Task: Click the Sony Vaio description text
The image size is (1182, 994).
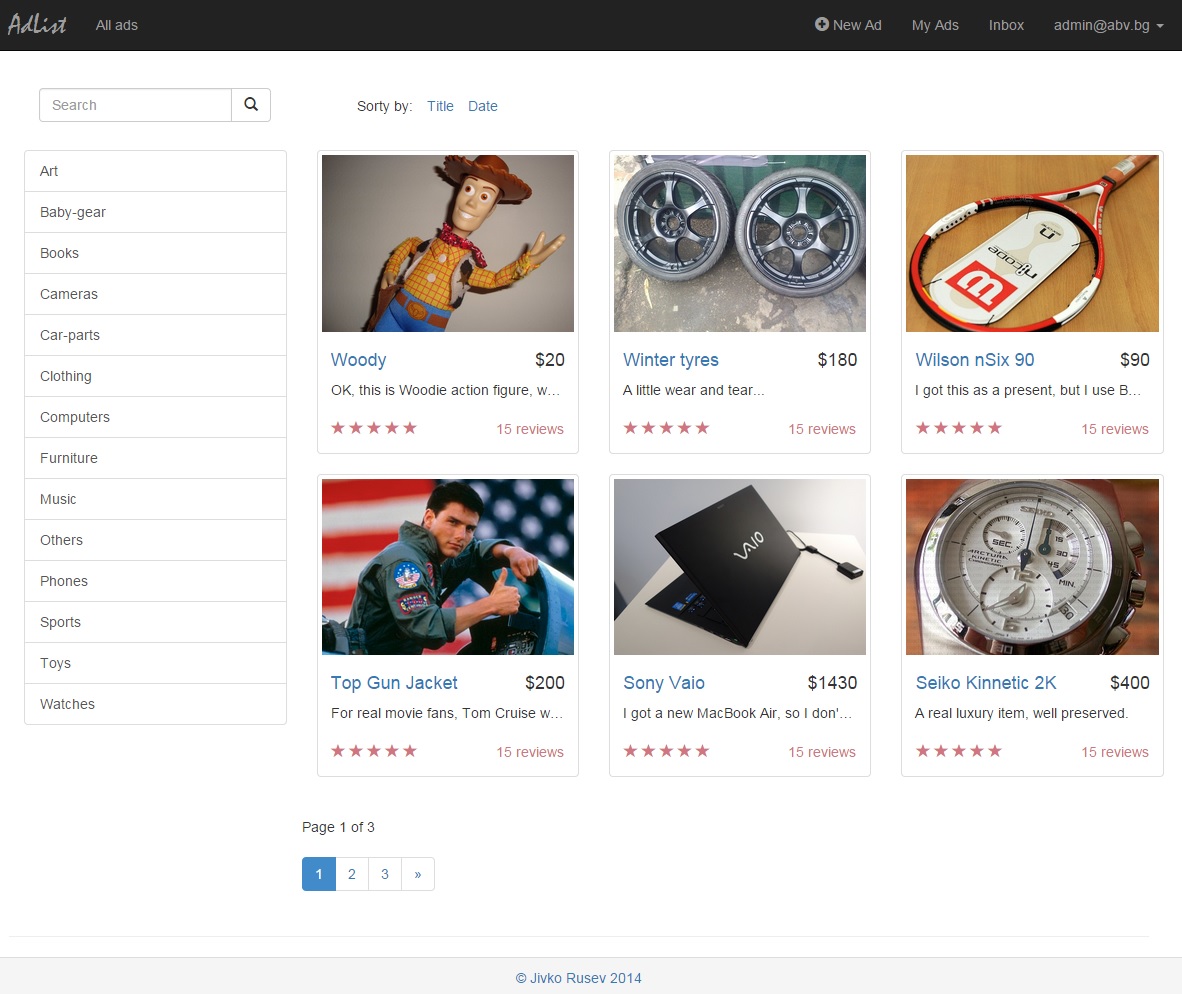Action: pyautogui.click(x=737, y=713)
